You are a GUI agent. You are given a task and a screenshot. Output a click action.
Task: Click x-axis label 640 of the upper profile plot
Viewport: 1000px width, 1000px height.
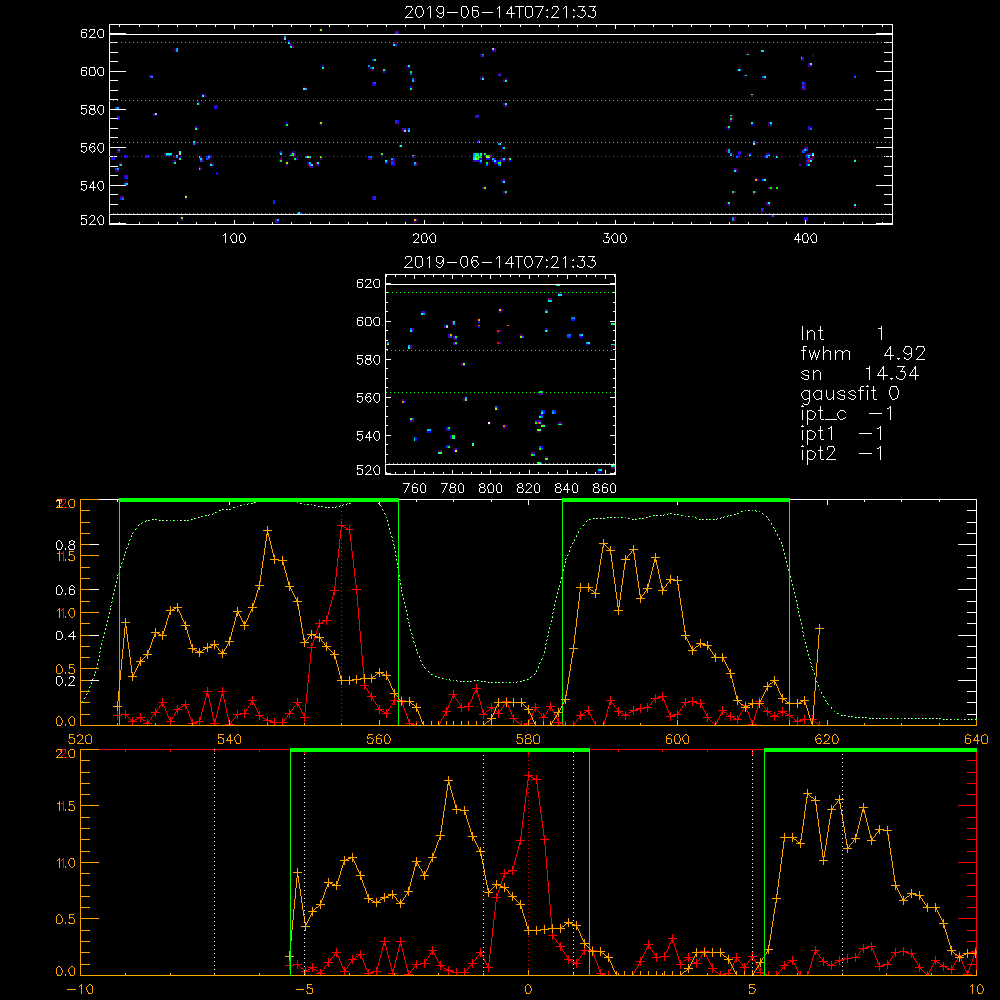tap(976, 739)
